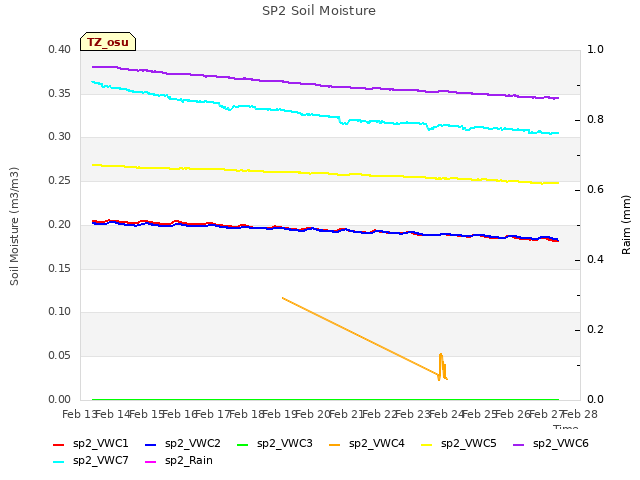The height and width of the screenshot is (480, 640).
Task: Click the Feb 13 date tick label
Action: pyautogui.click(x=80, y=415)
